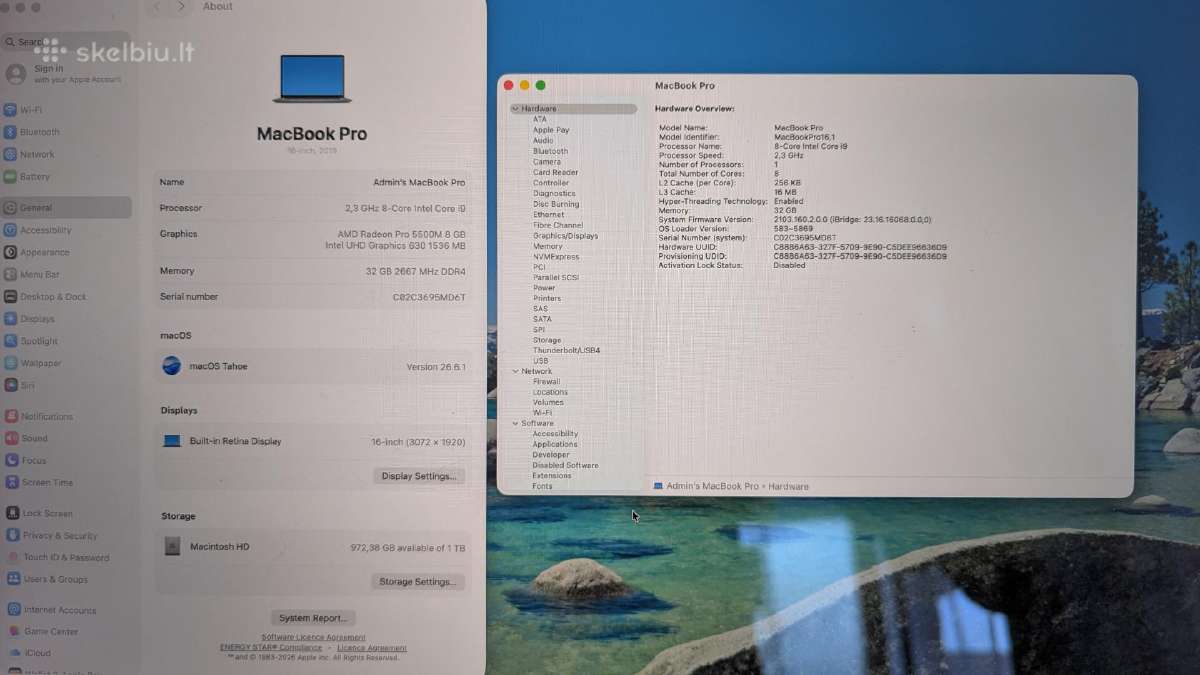Open the Software Licence Agreement link

313,637
